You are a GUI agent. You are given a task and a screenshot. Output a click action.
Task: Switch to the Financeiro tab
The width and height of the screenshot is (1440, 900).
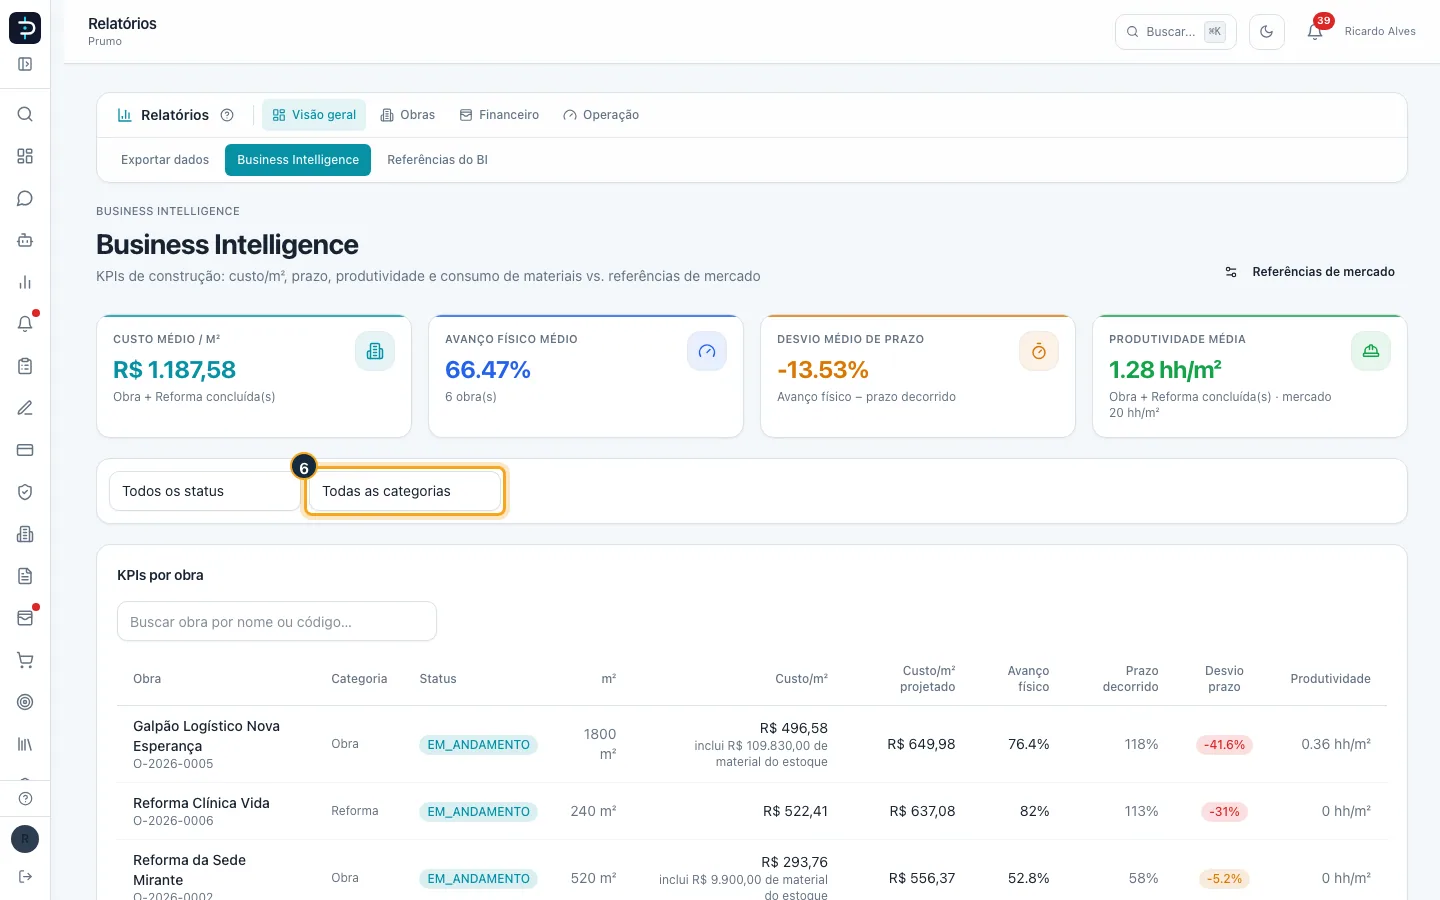click(499, 115)
